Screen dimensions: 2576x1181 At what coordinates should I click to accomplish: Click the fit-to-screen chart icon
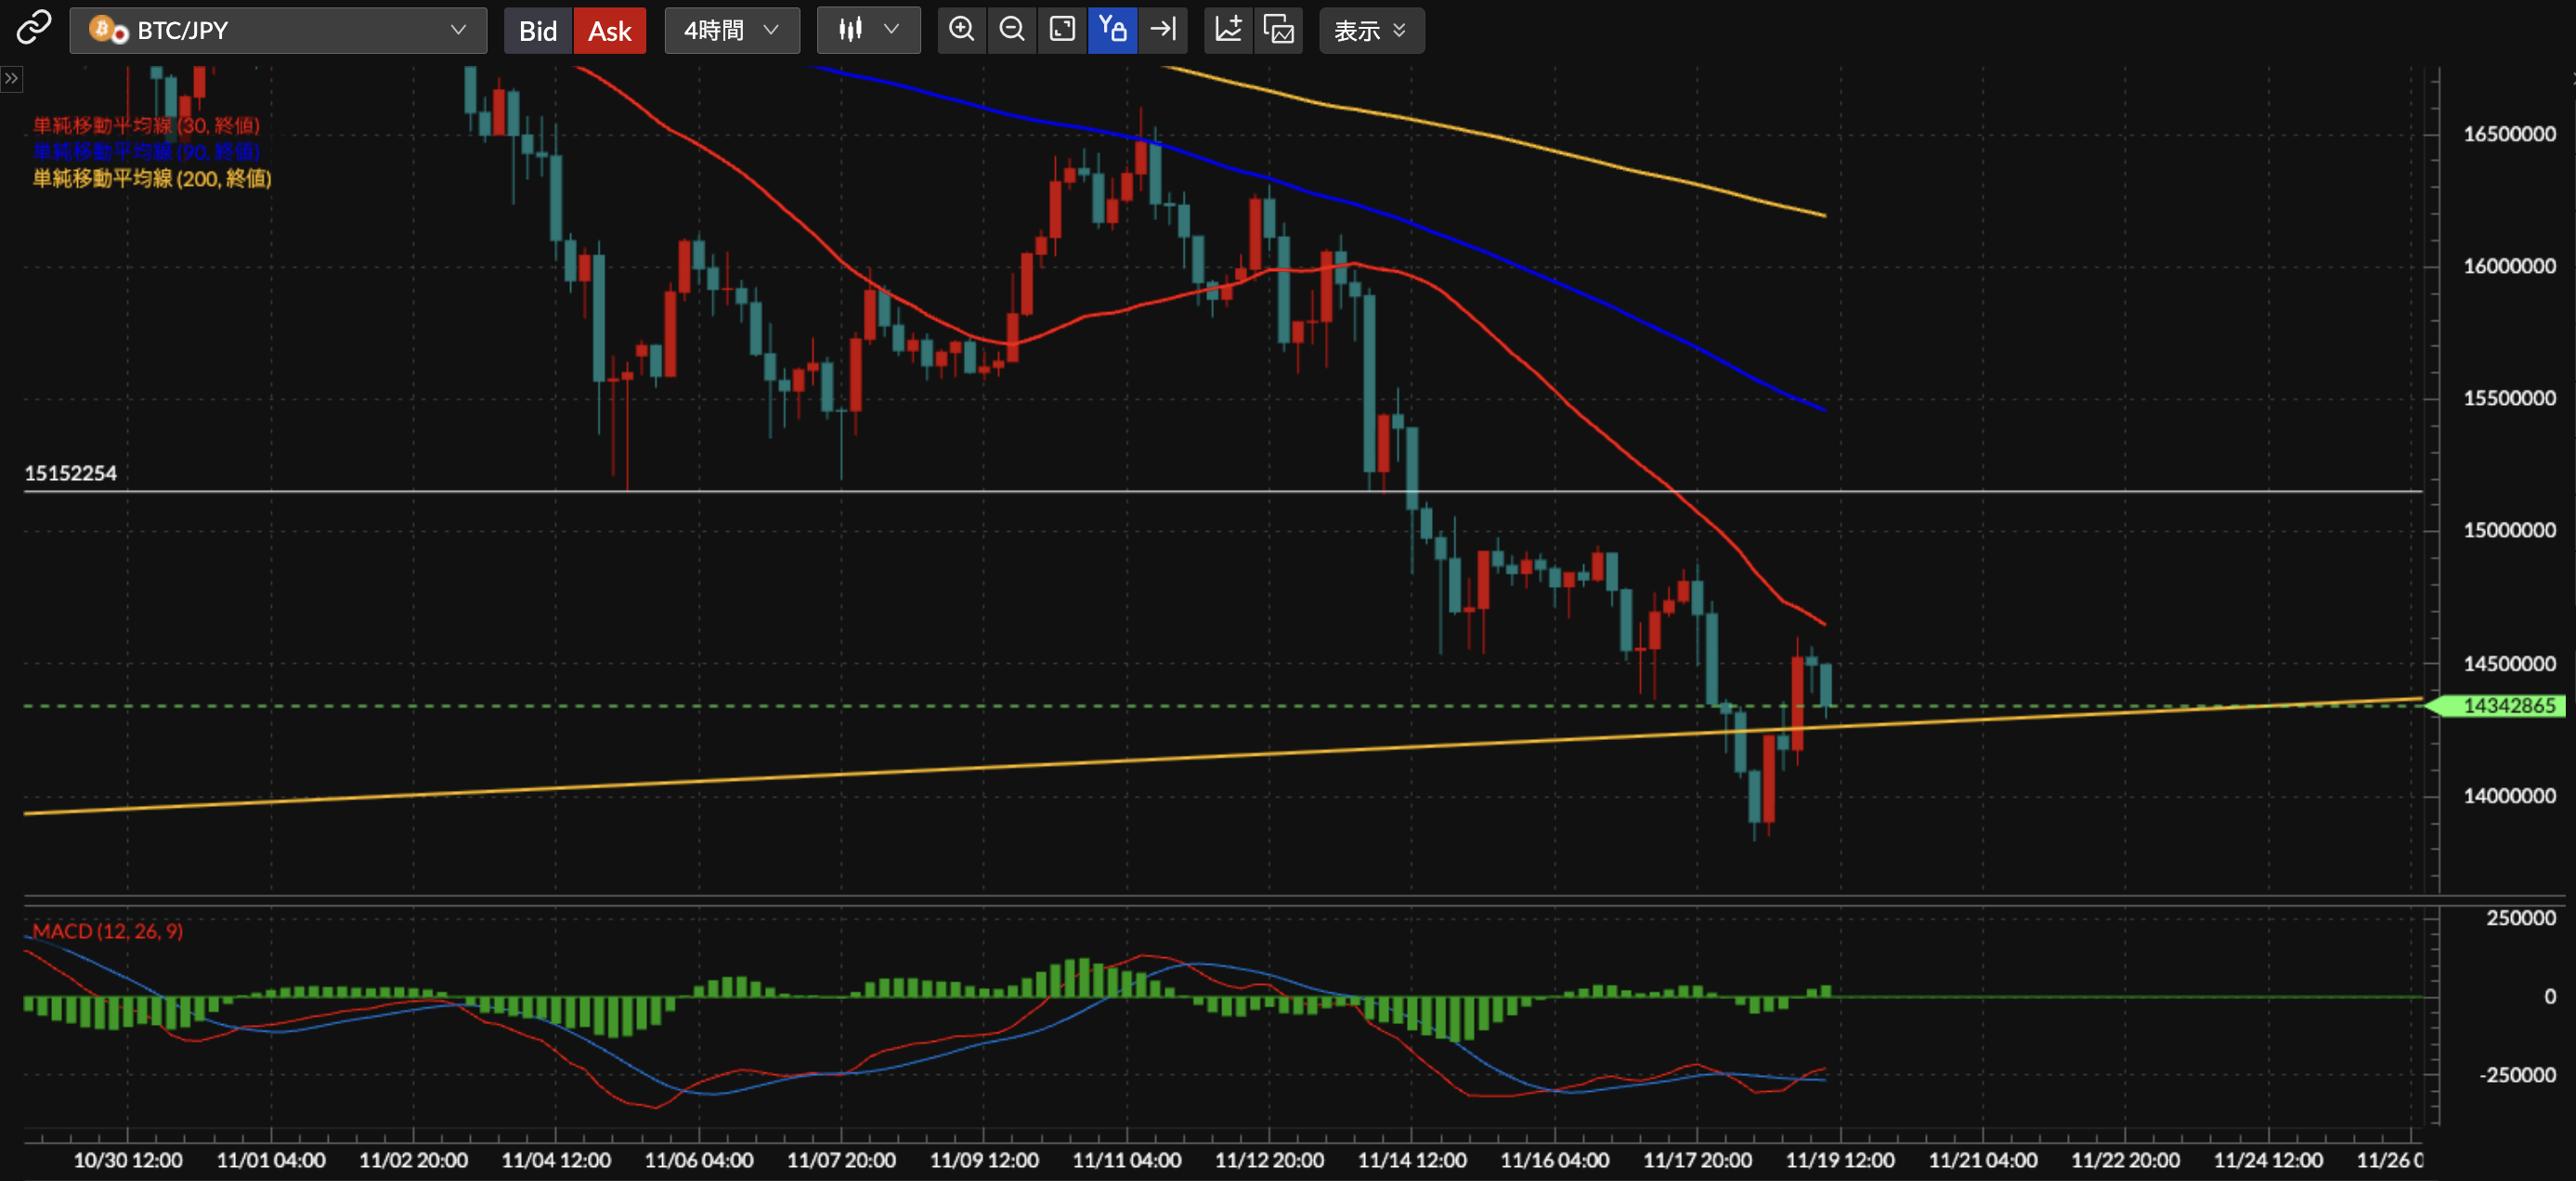[1062, 30]
